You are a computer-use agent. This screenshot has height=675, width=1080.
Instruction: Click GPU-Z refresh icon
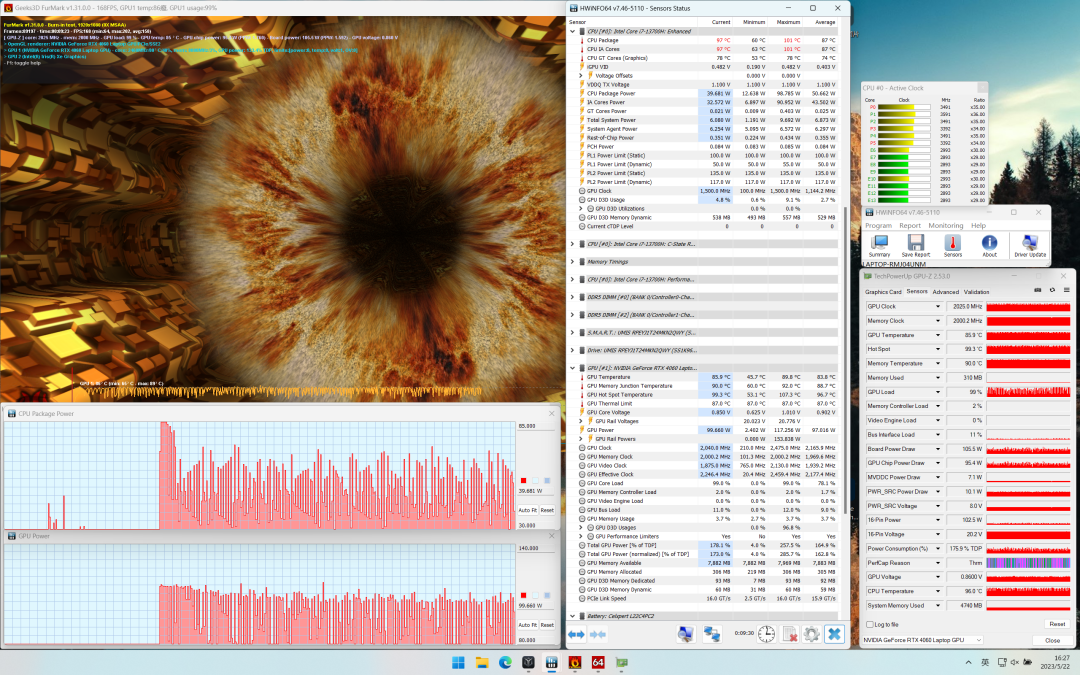(1051, 290)
